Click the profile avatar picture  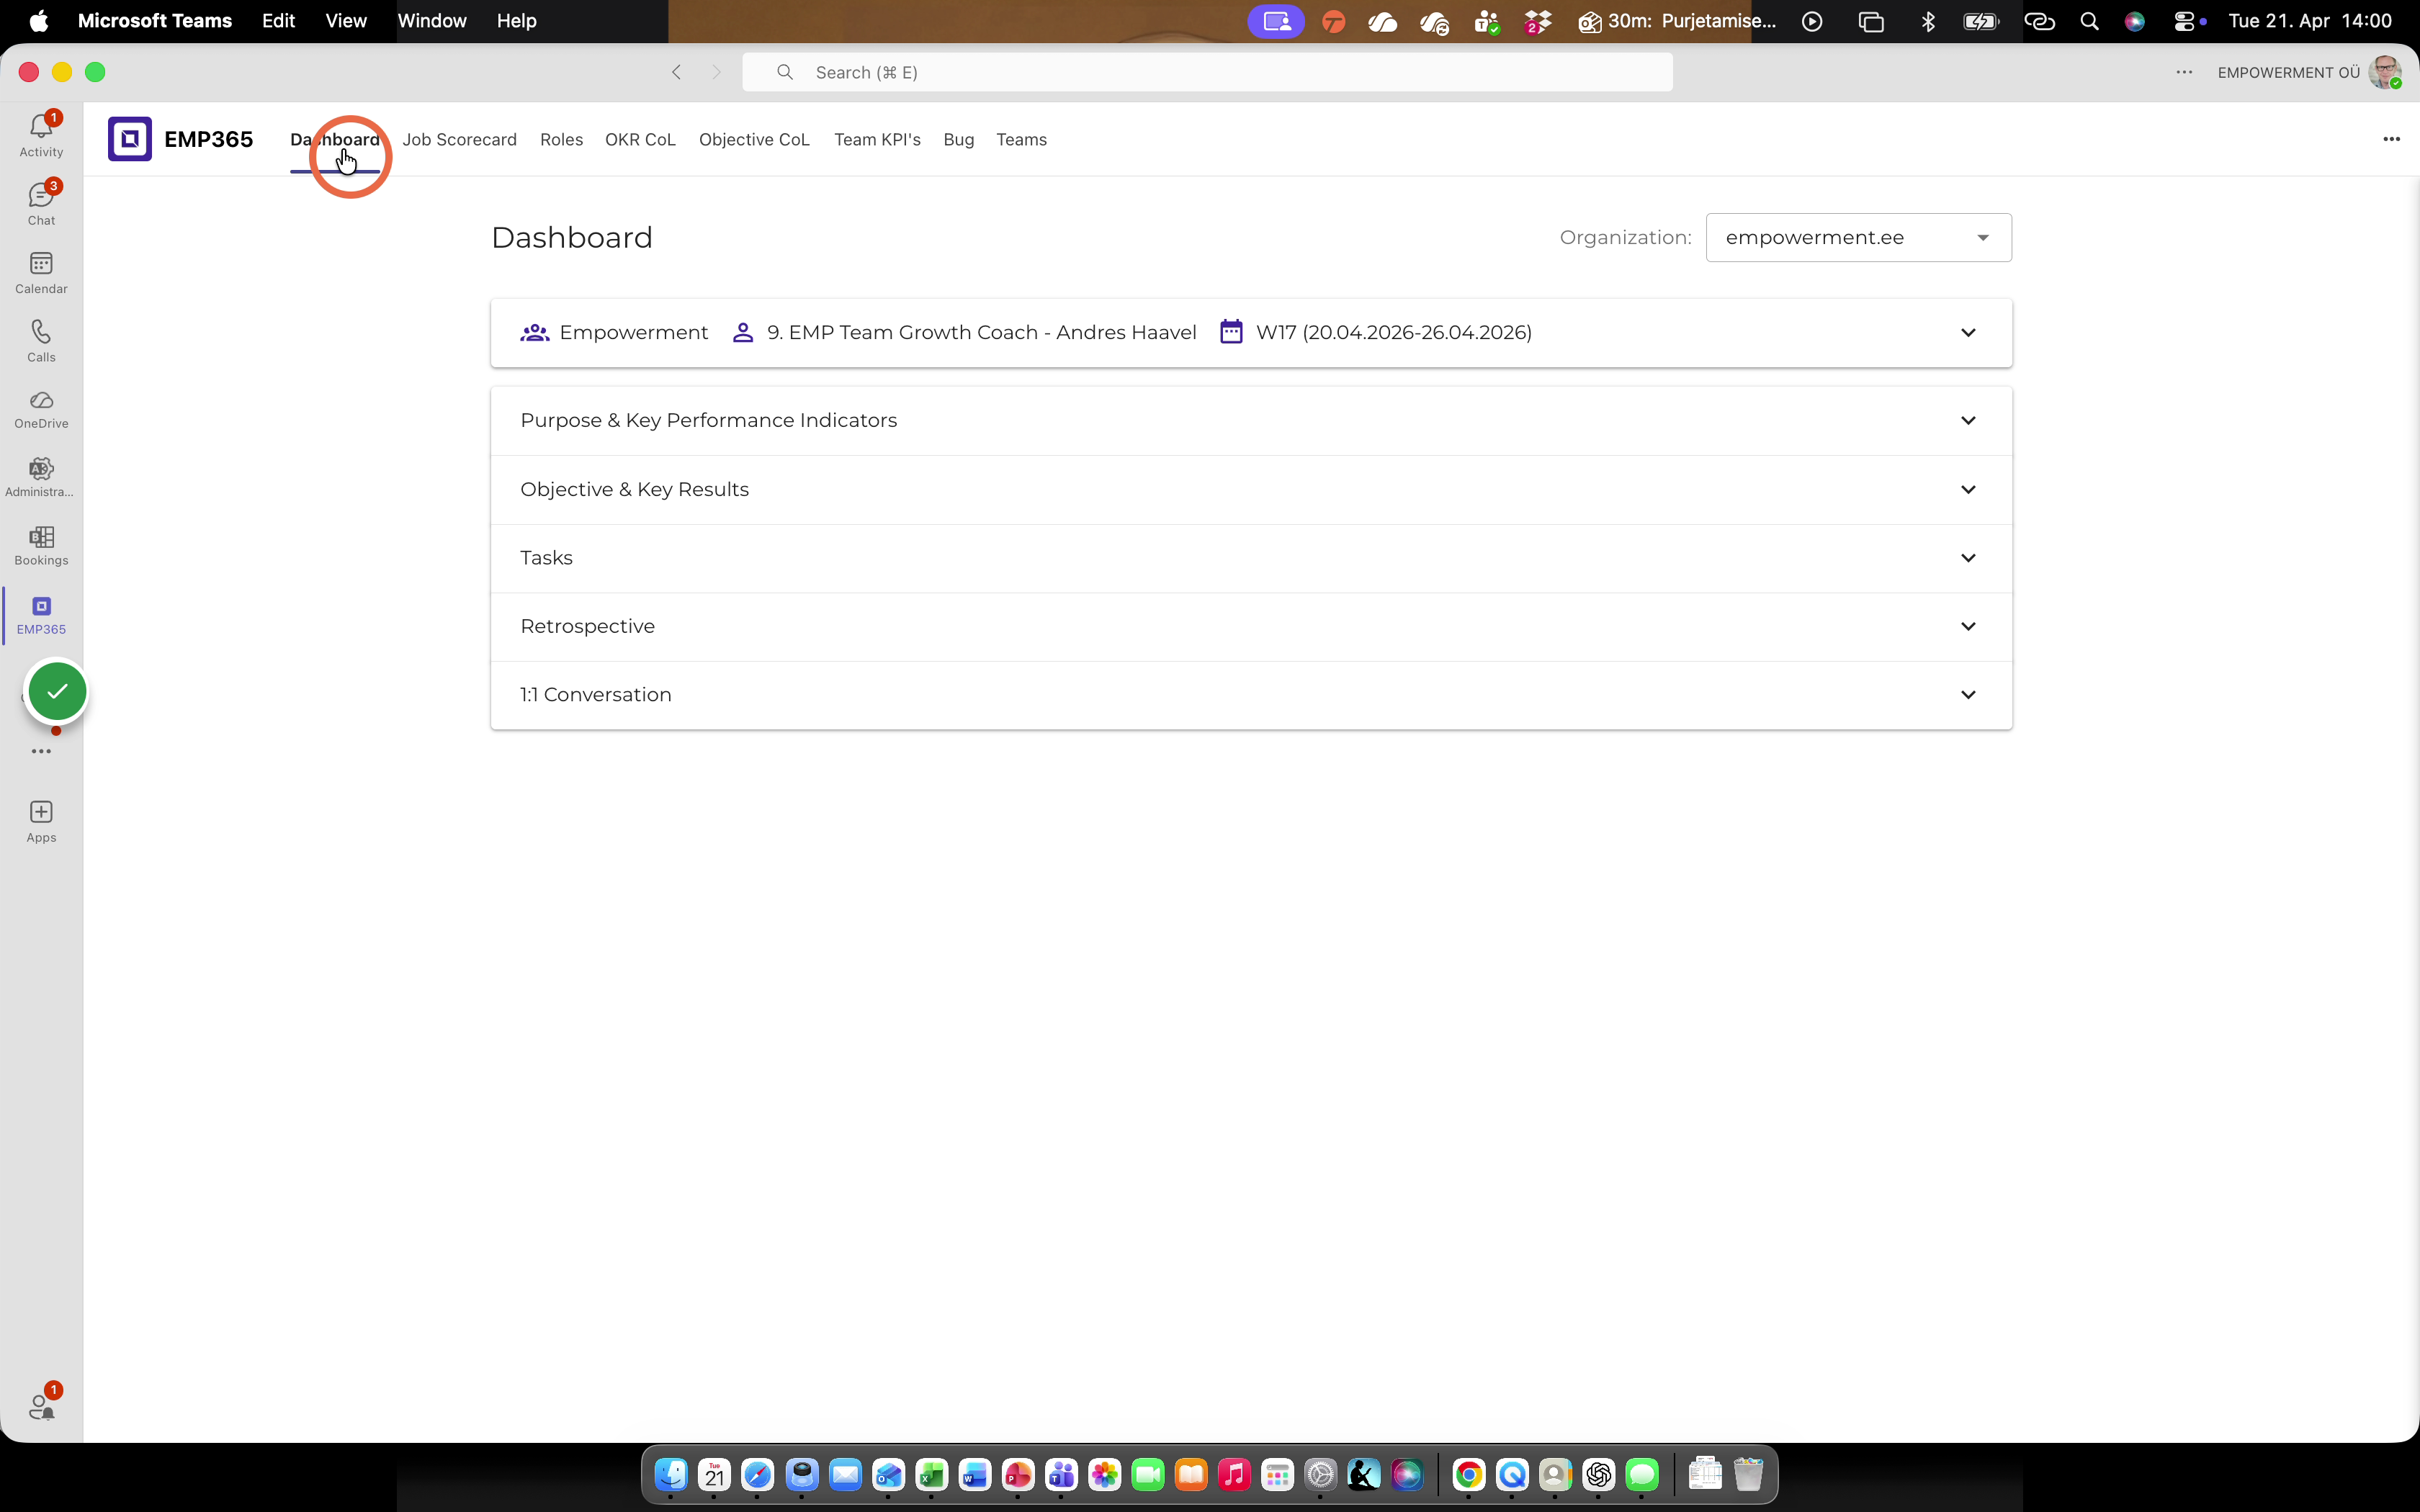pos(2385,72)
